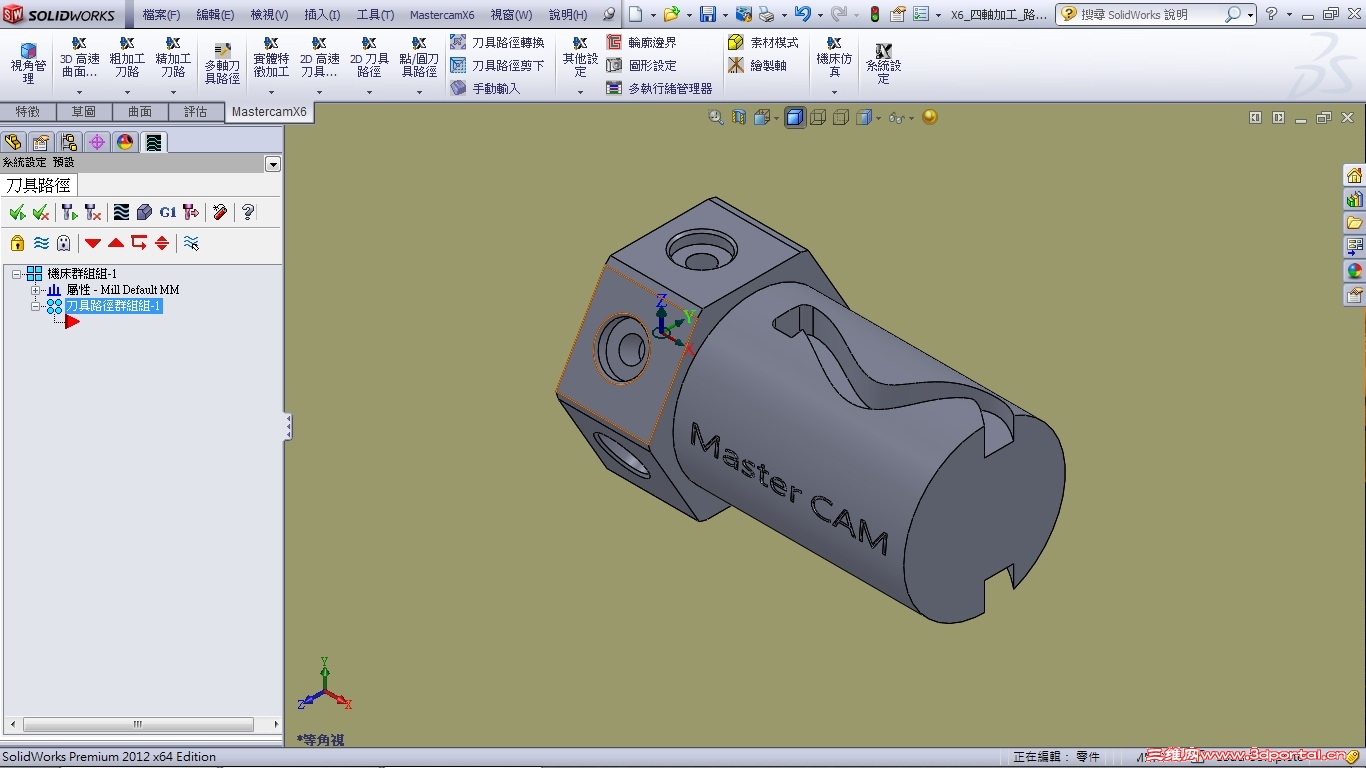
Task: Expand the 其他設定 dropdown arrow
Action: pyautogui.click(x=580, y=92)
